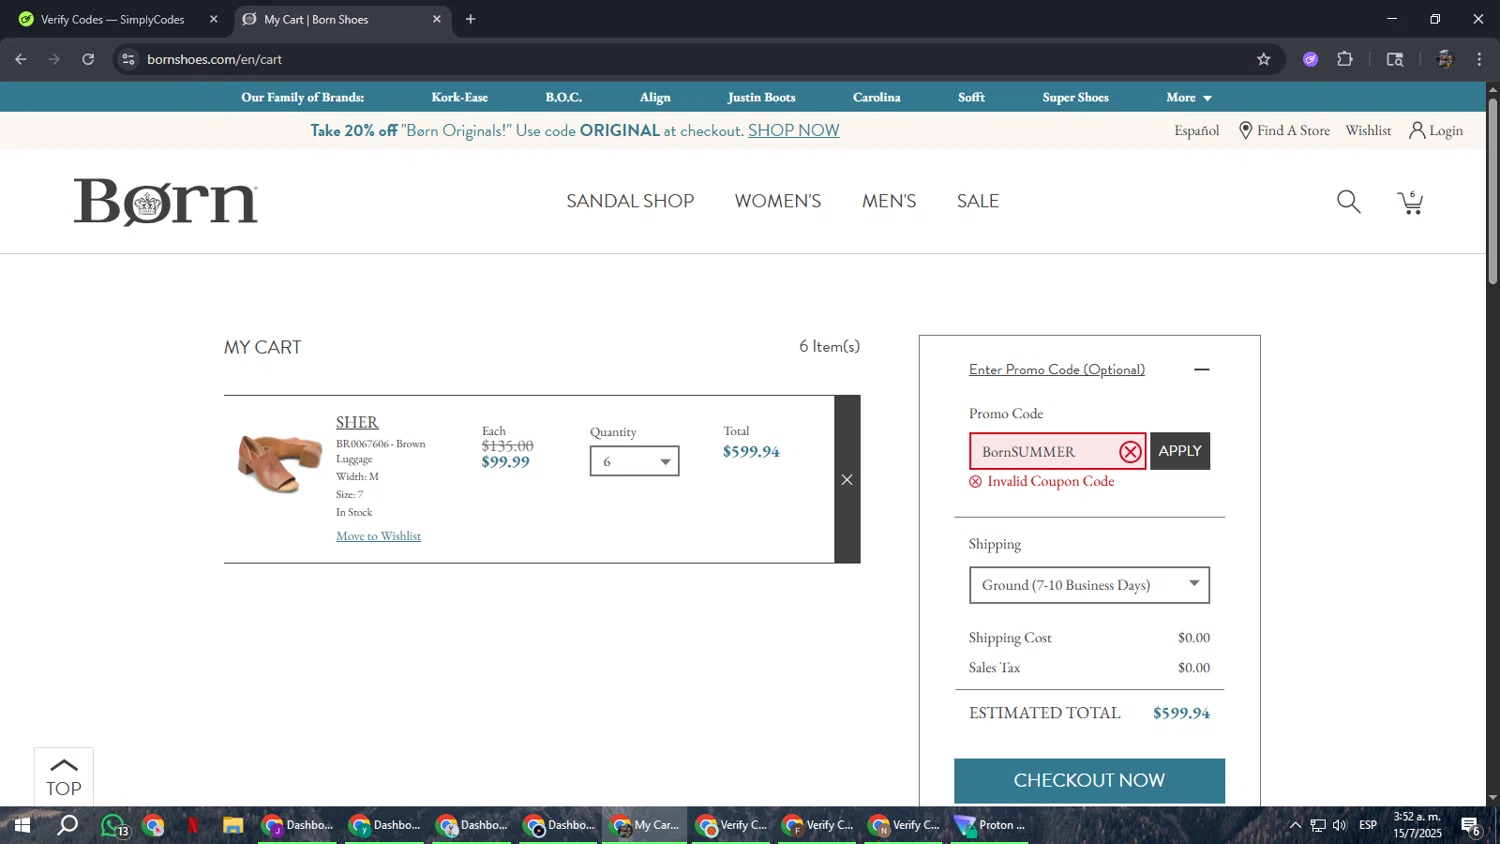1500x844 pixels.
Task: Open the My Car... Chrome taskbar window
Action: click(x=645, y=825)
